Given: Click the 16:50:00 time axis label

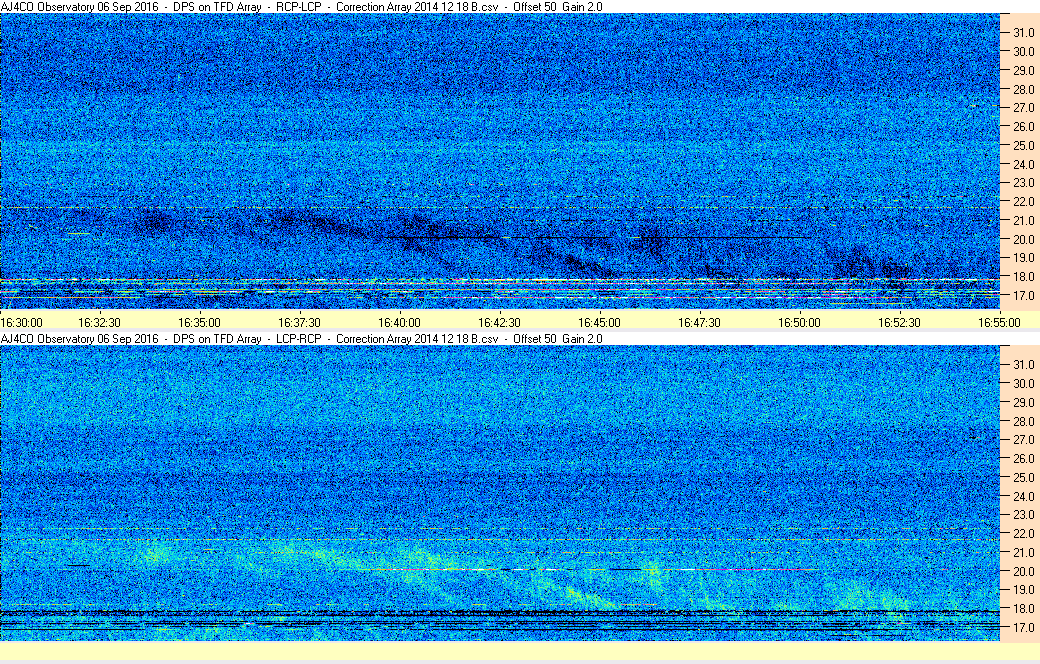Looking at the screenshot, I should (x=799, y=323).
